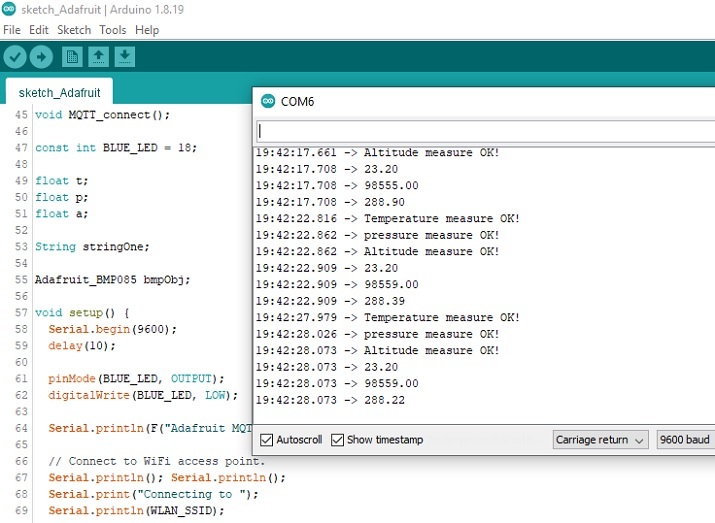This screenshot has width=715, height=523.
Task: Click 'Temperature measure OK!' at 19:42:22.816
Action: (x=442, y=218)
